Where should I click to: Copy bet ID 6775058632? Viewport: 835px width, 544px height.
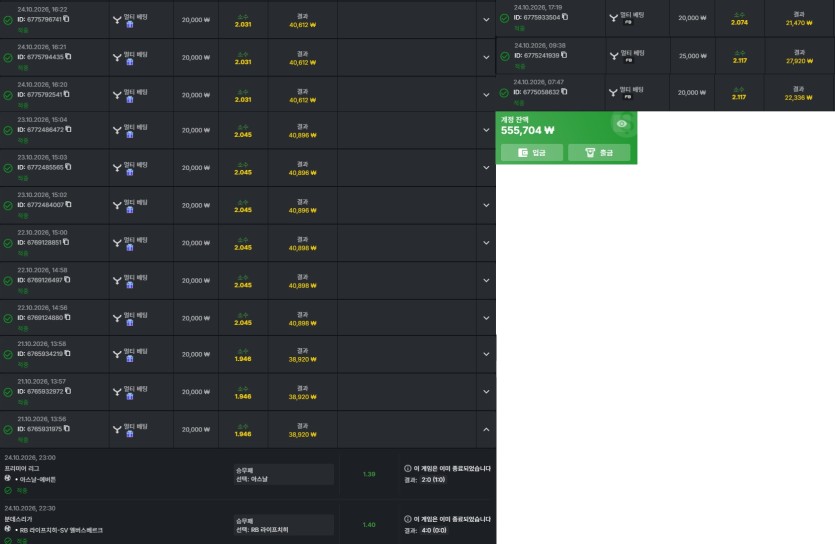[x=564, y=92]
